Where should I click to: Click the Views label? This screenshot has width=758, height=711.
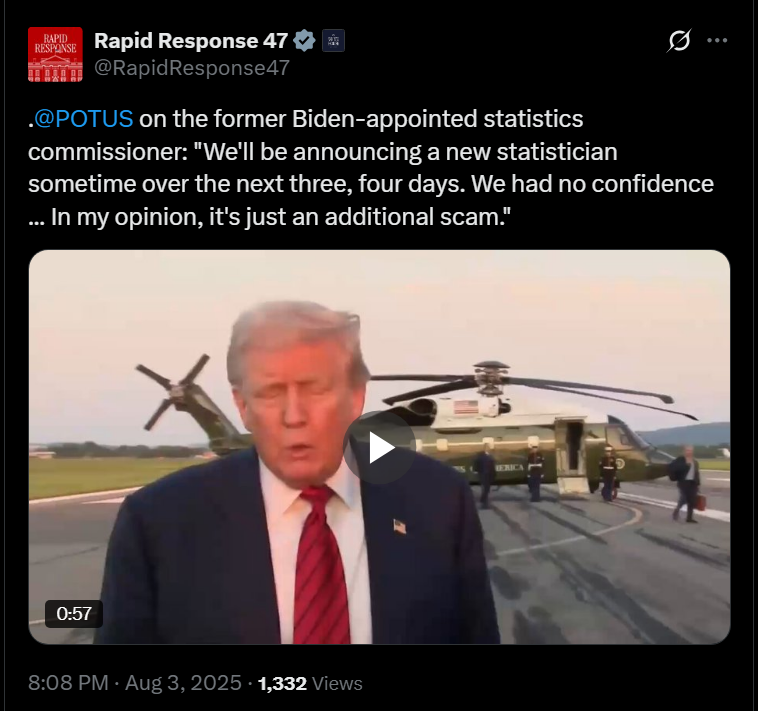[337, 683]
